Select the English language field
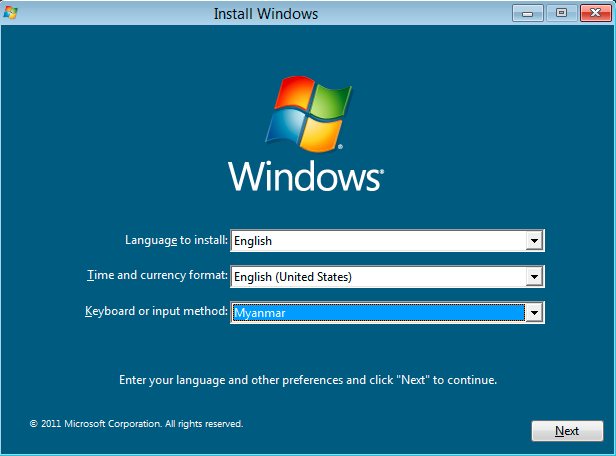The image size is (616, 456). tap(387, 240)
